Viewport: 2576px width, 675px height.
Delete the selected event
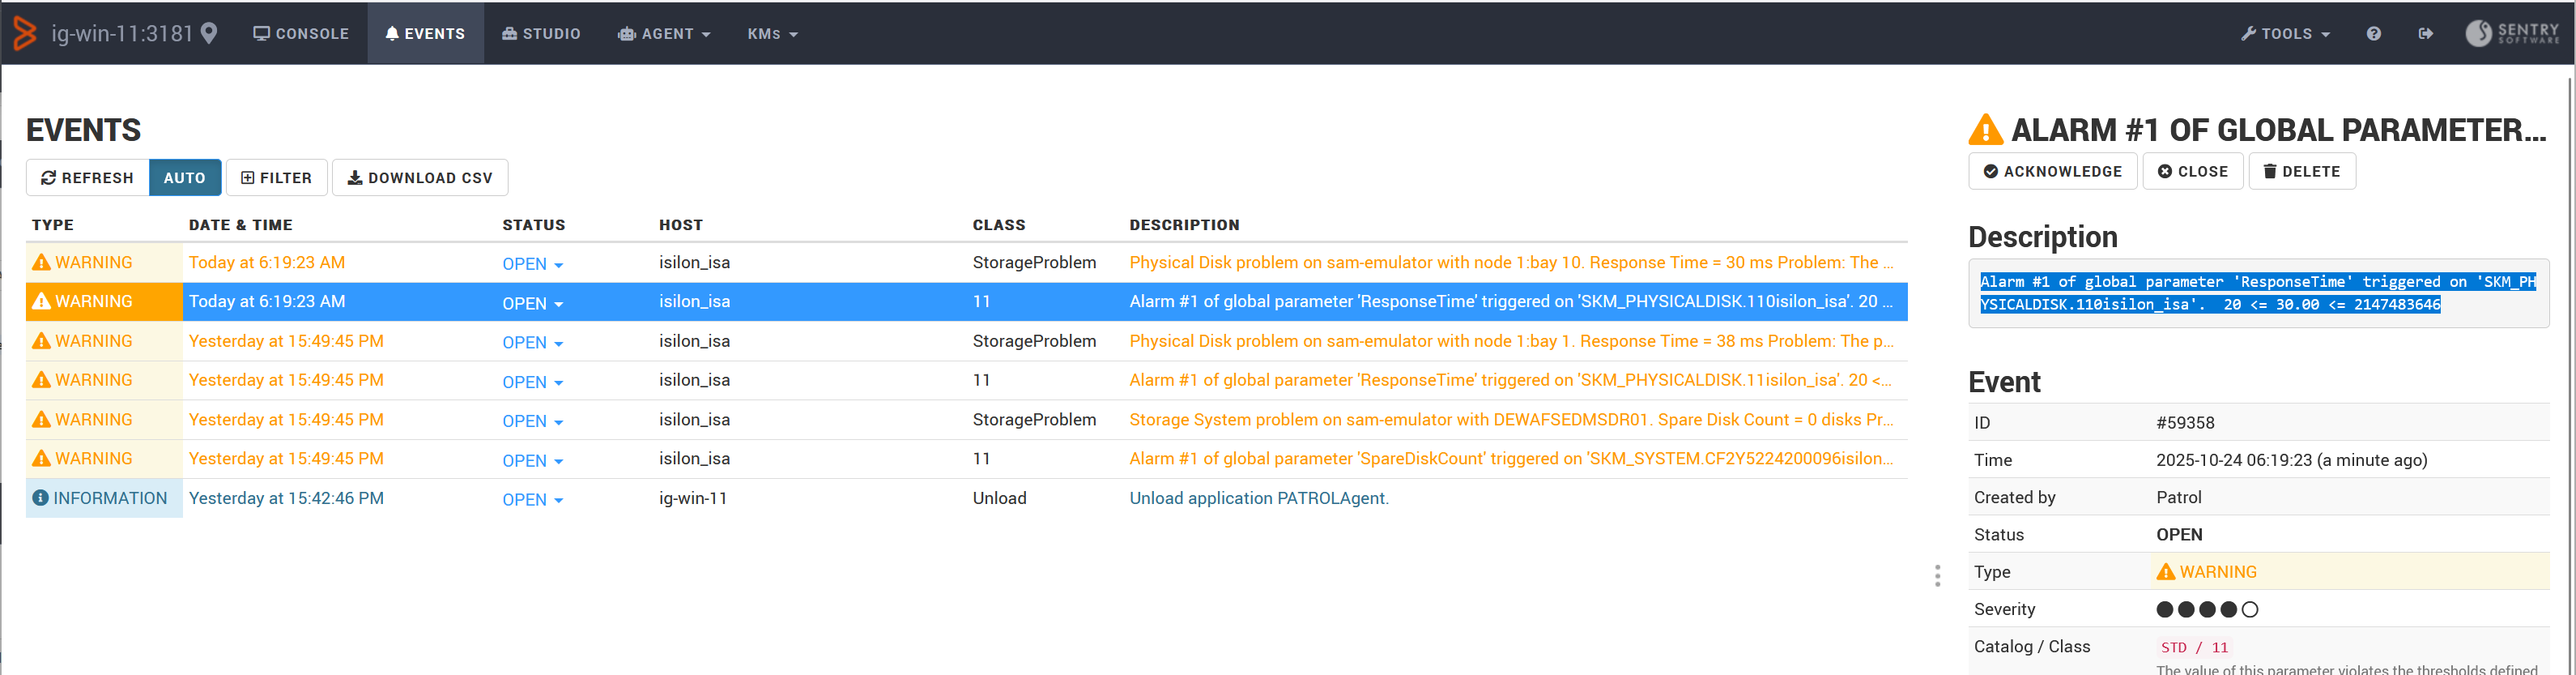pyautogui.click(x=2301, y=171)
